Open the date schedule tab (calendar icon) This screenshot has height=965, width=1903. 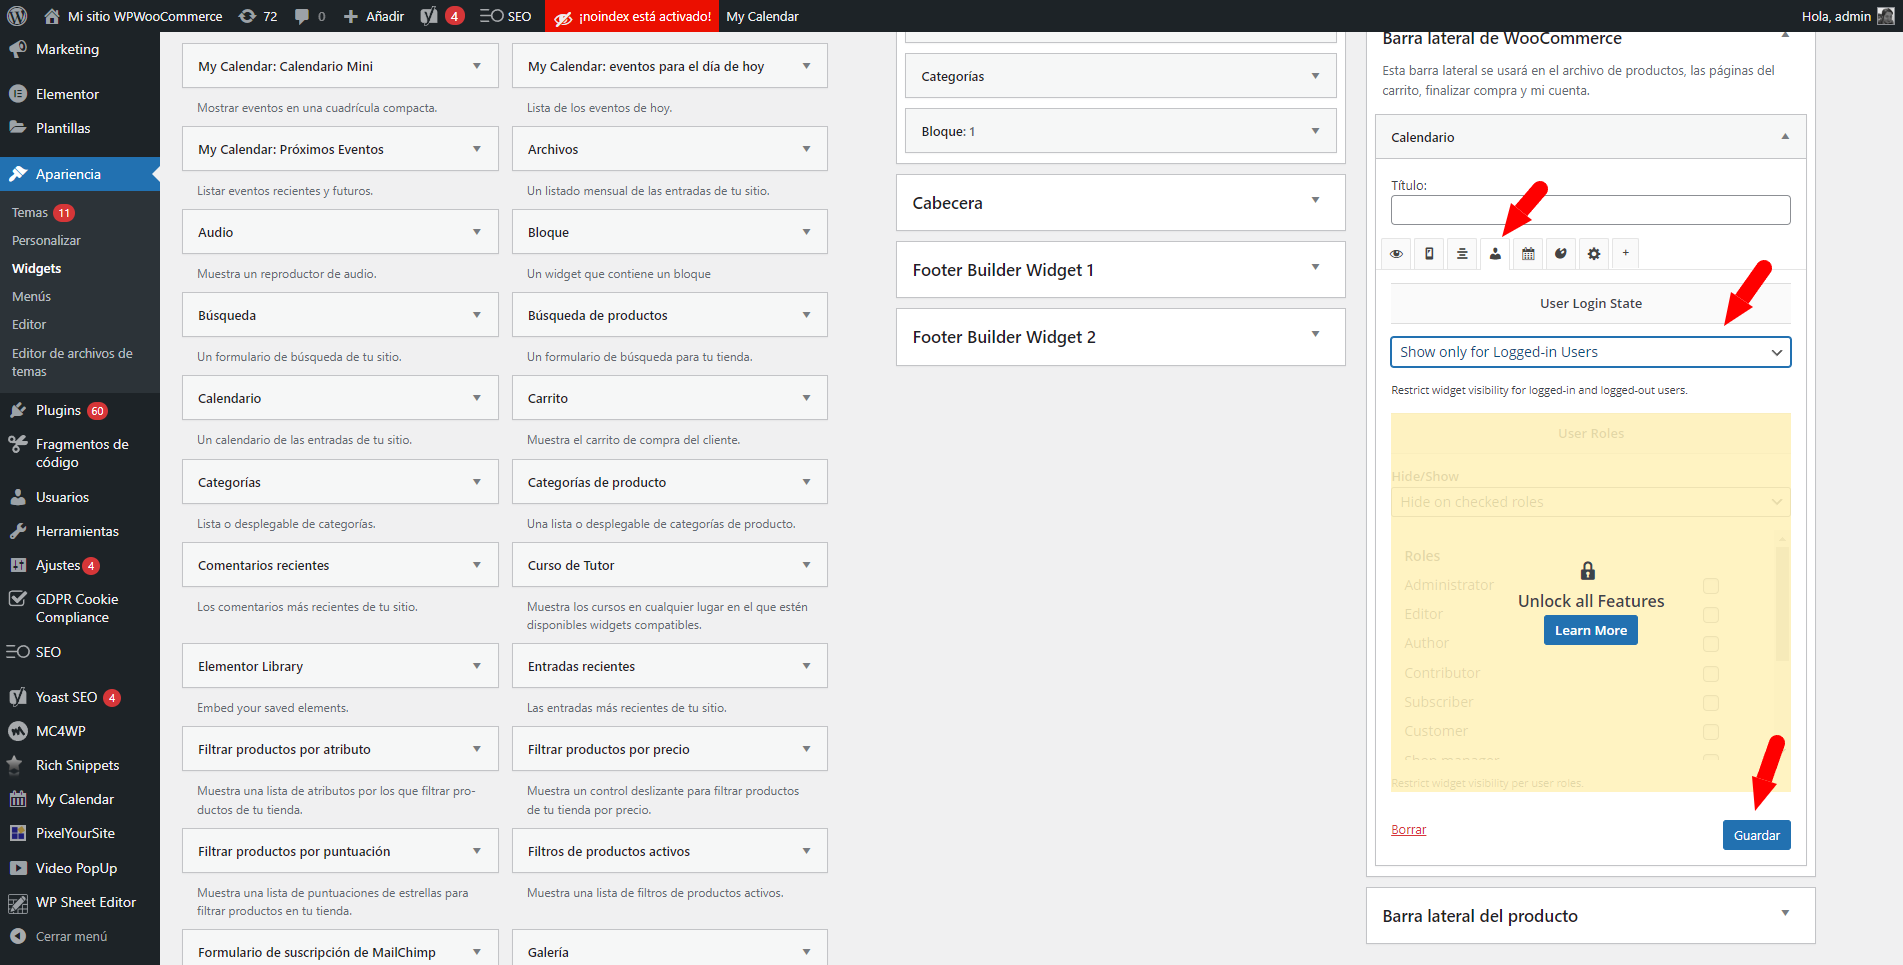(1528, 254)
